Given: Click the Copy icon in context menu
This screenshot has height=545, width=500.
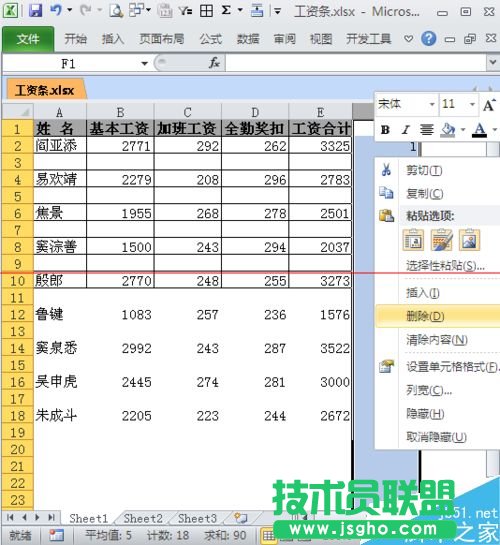Looking at the screenshot, I should pyautogui.click(x=386, y=193).
